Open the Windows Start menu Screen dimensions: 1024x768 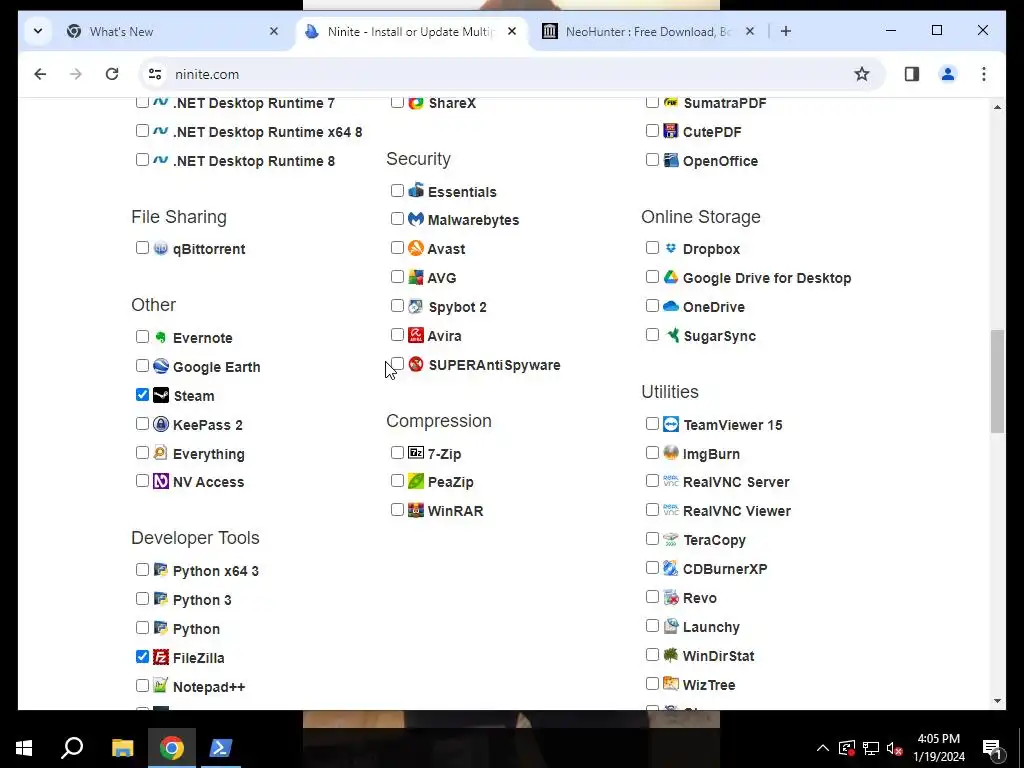click(x=24, y=748)
